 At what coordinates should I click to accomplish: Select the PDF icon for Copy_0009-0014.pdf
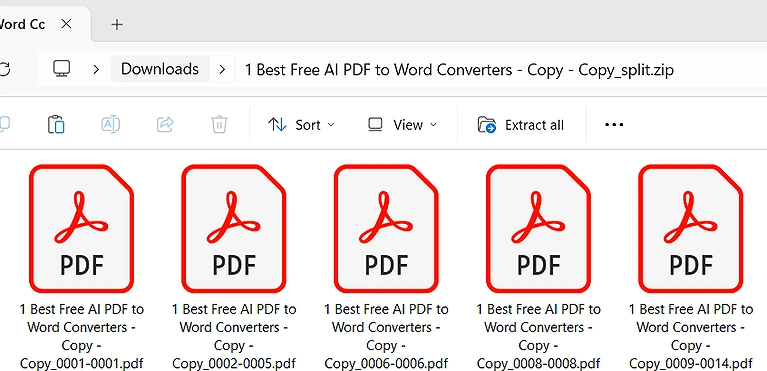[x=690, y=229]
